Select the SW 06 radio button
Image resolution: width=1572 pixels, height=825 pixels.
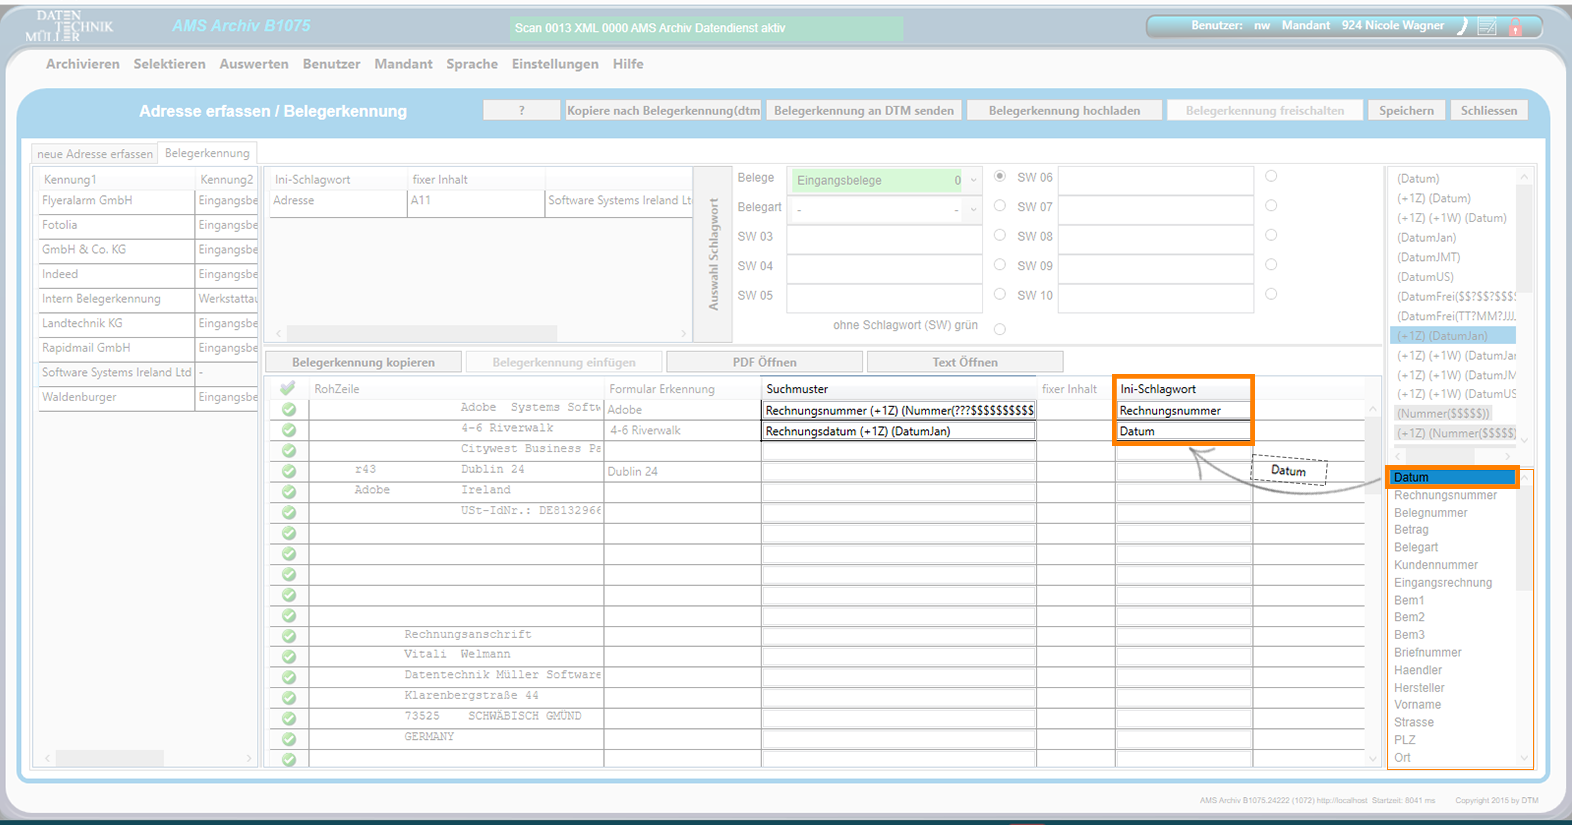[x=1000, y=176]
